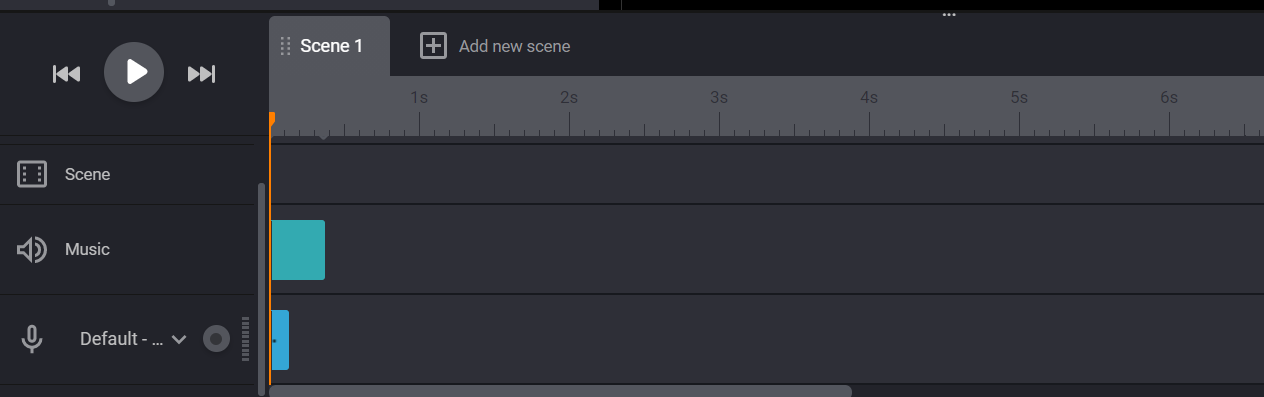This screenshot has height=397, width=1264.
Task: Select the teal music clip
Action: click(x=298, y=250)
